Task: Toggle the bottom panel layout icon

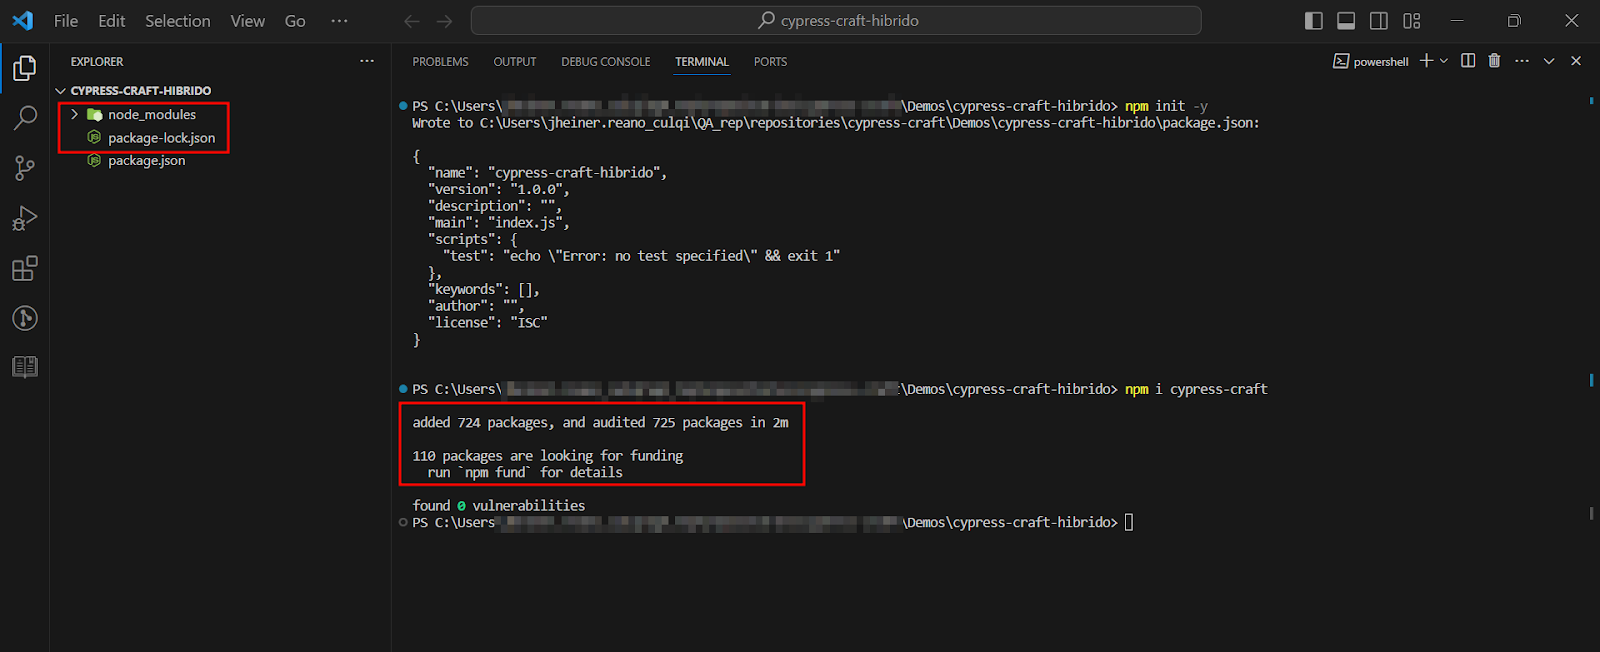Action: [x=1346, y=21]
